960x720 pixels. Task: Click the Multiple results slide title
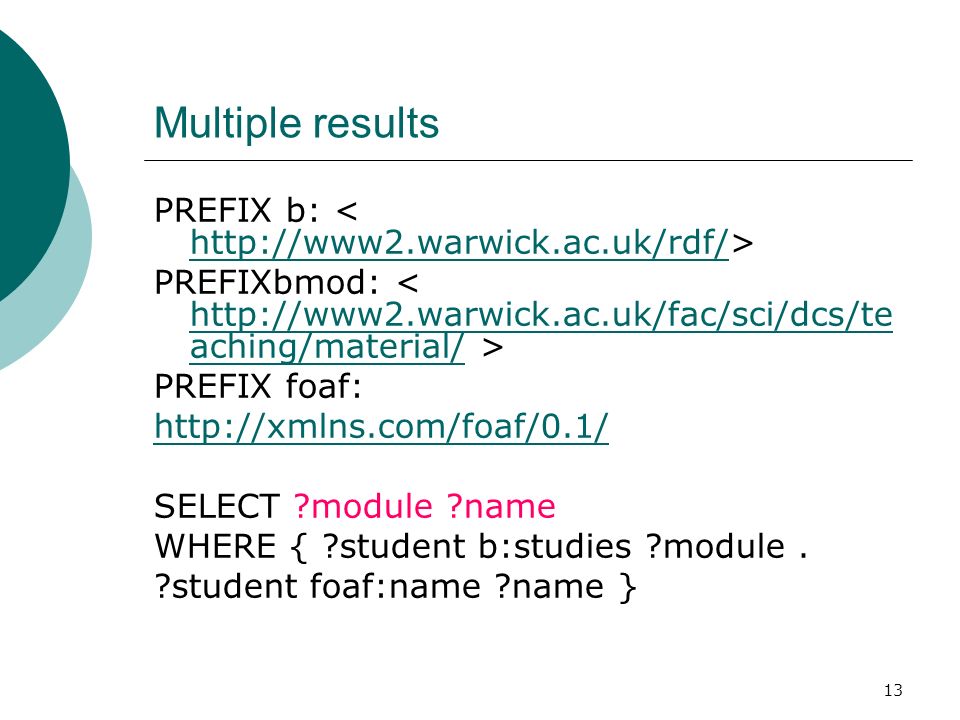(x=297, y=124)
